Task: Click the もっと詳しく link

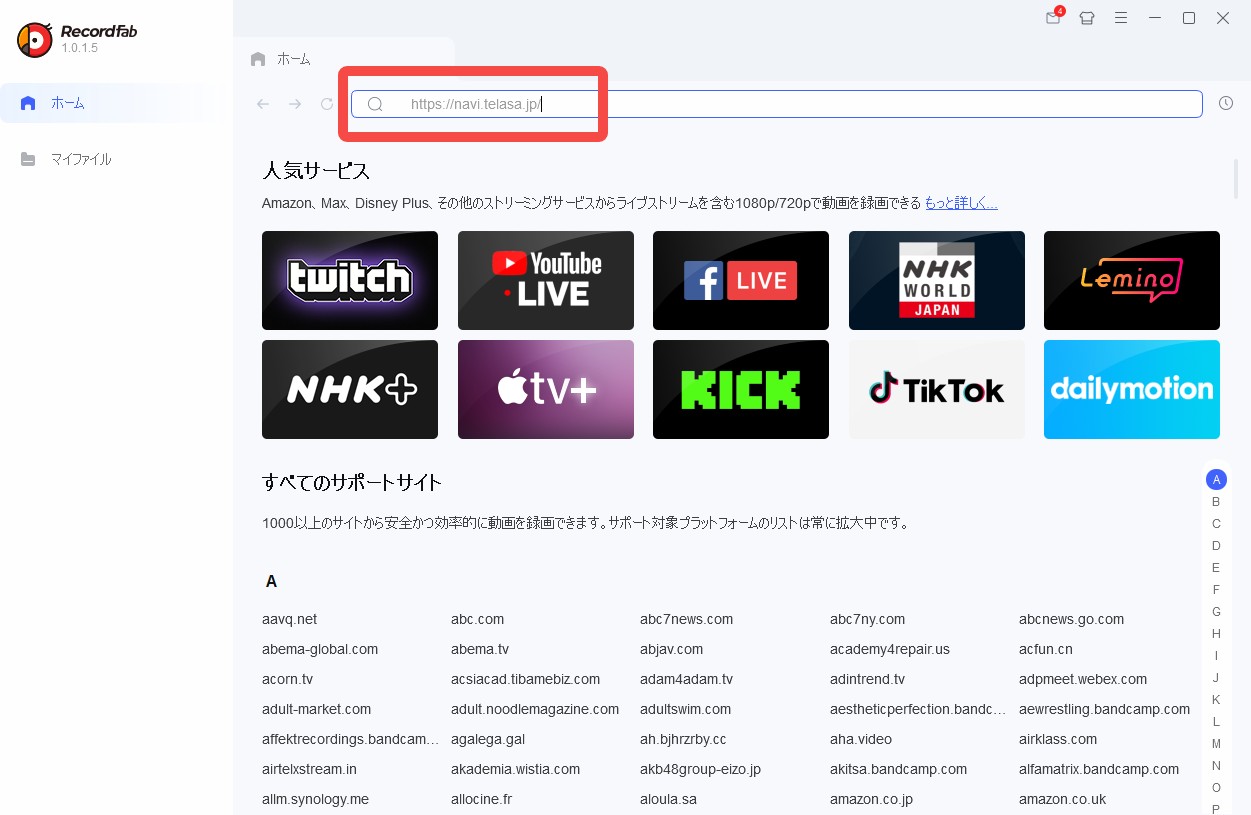Action: pos(960,203)
